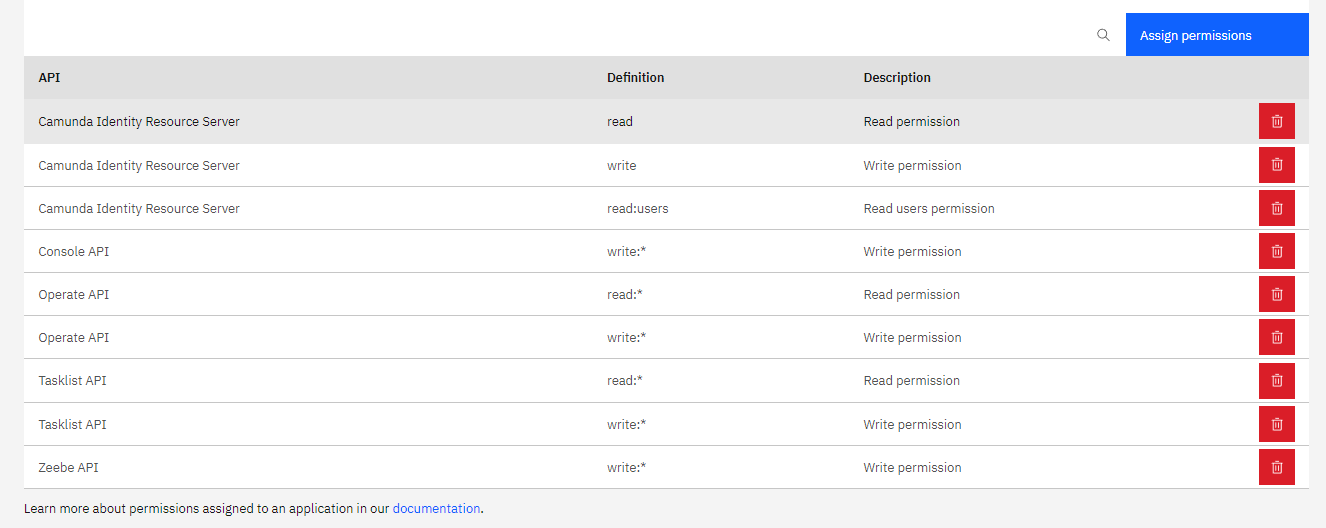Open the search magnifier icon
The width and height of the screenshot is (1326, 528).
point(1103,35)
